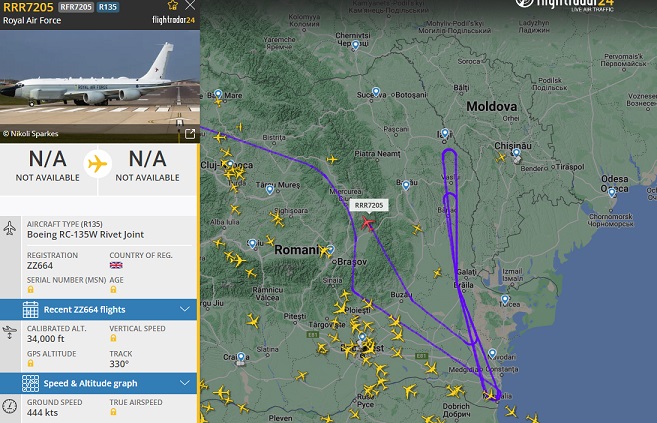Click the favorite star icon for RRR7205
This screenshot has width=657, height=423.
173,5
